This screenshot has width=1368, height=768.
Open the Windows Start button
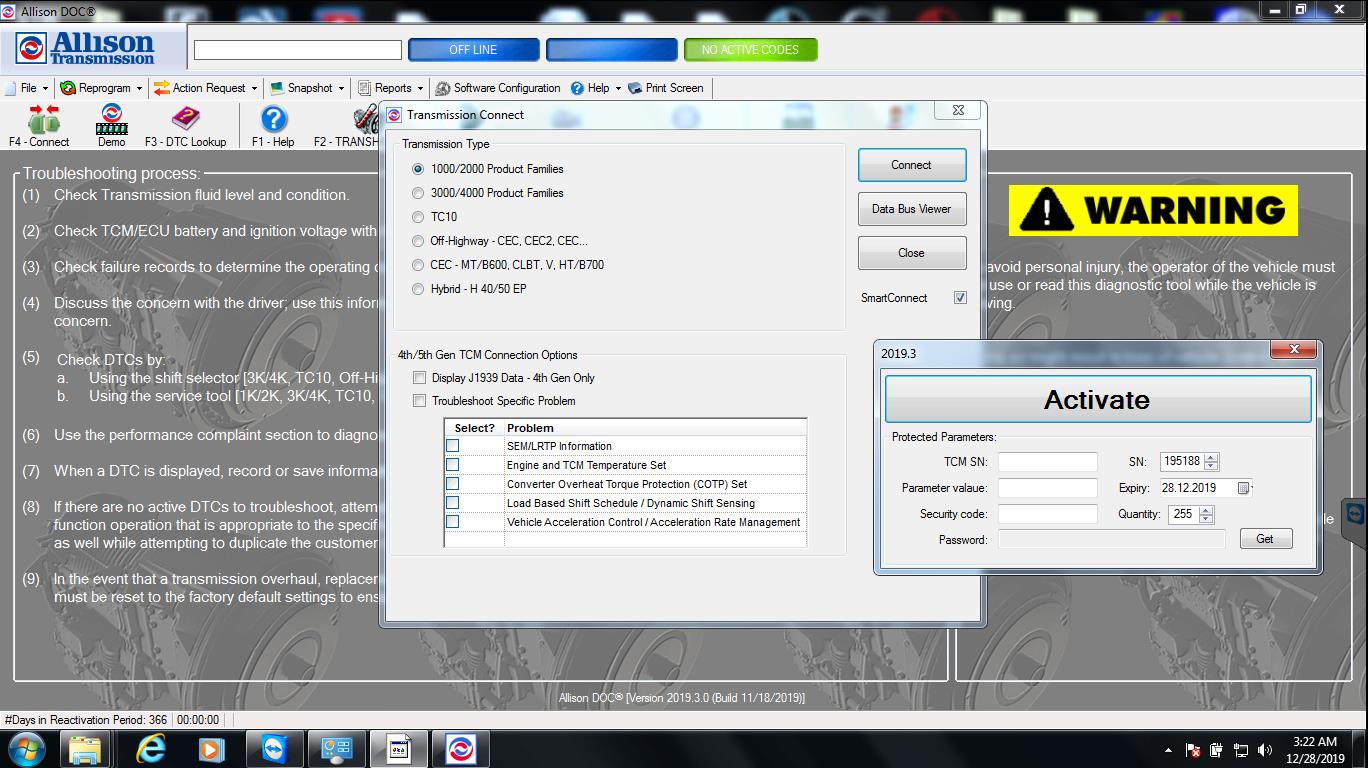pyautogui.click(x=25, y=748)
